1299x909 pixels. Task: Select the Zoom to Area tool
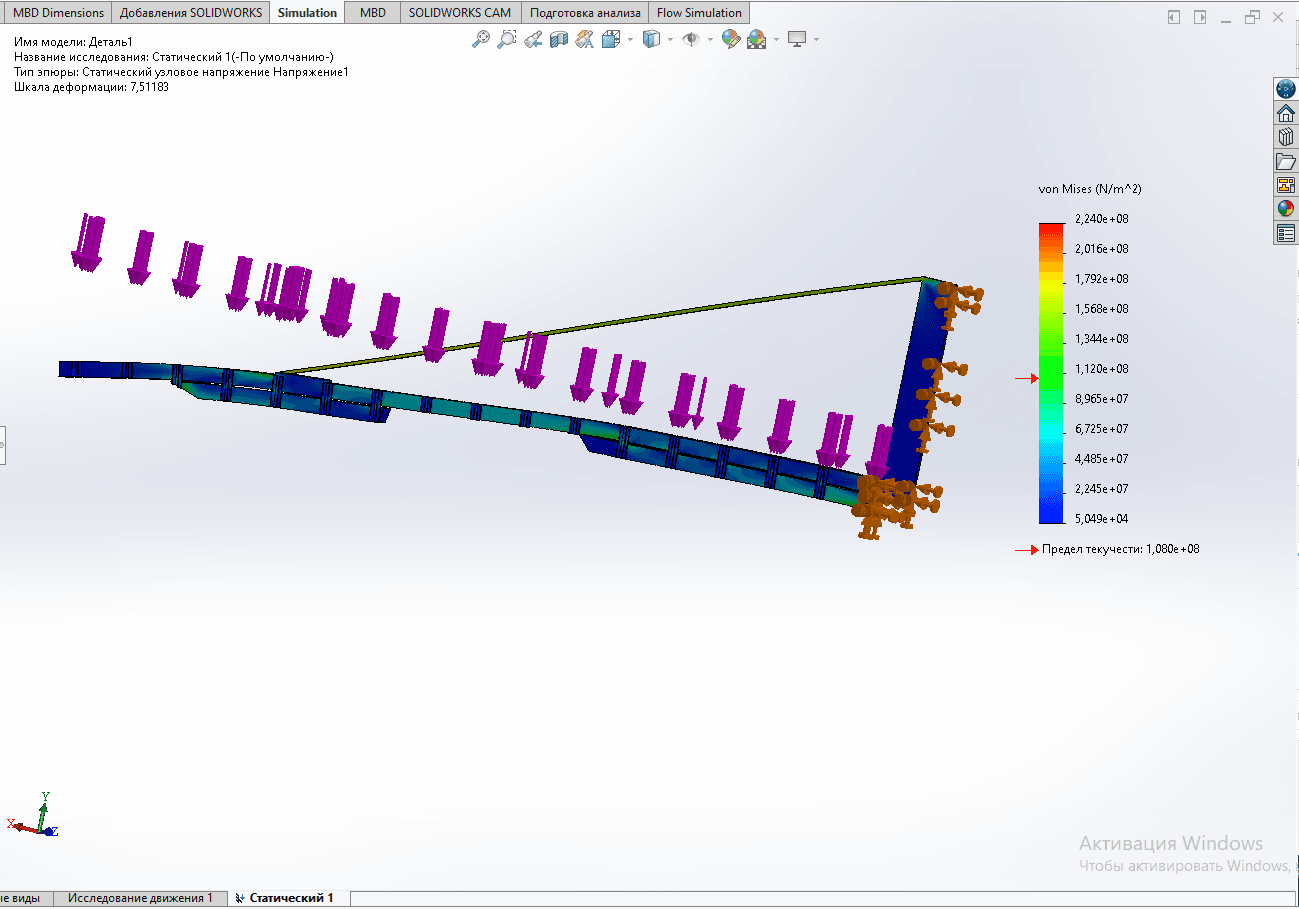(507, 39)
